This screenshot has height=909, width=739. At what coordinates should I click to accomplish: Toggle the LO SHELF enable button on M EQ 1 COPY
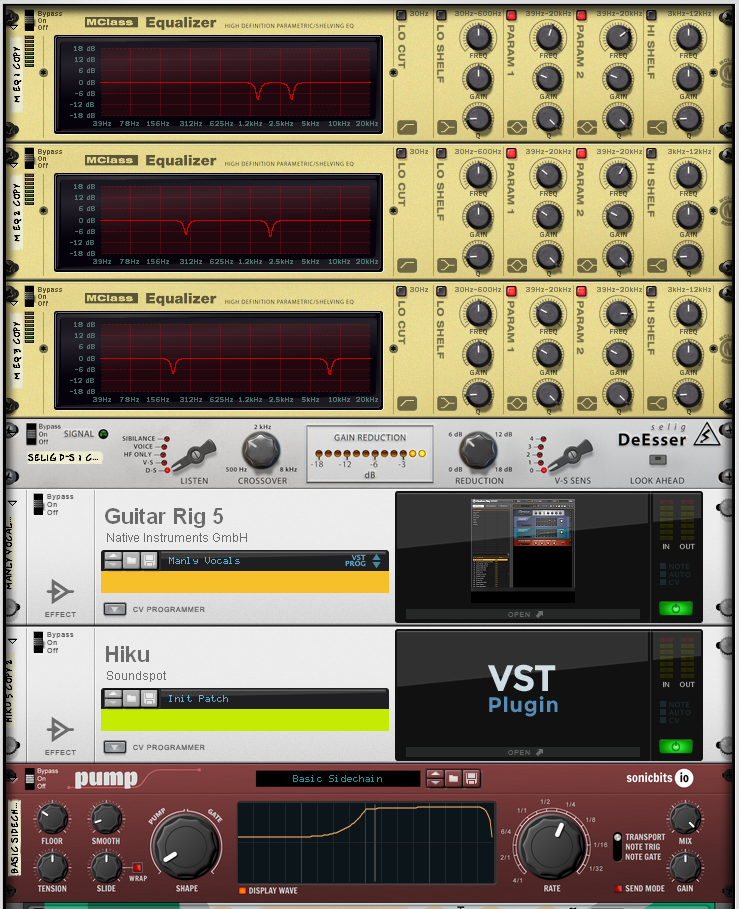click(x=441, y=14)
